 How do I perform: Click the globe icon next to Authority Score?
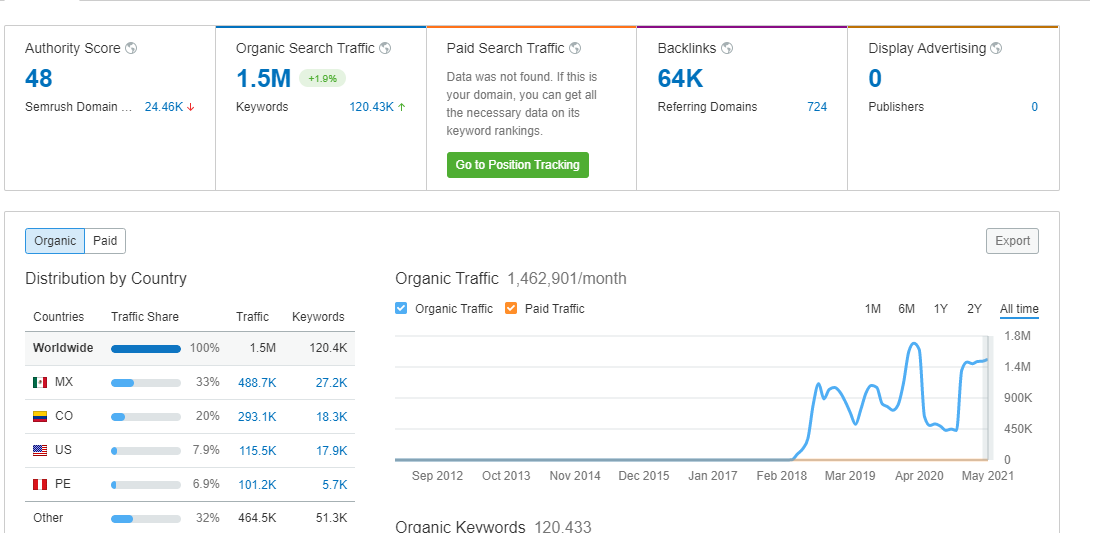click(131, 49)
